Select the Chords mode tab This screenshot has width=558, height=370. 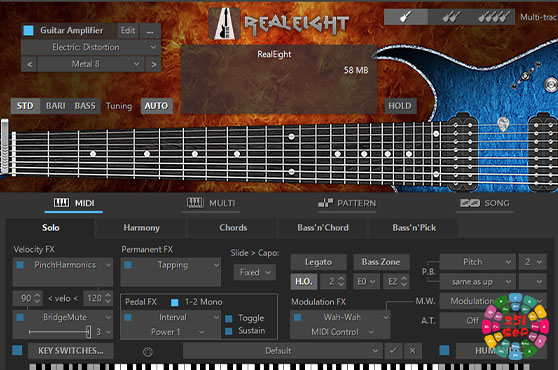(x=233, y=228)
